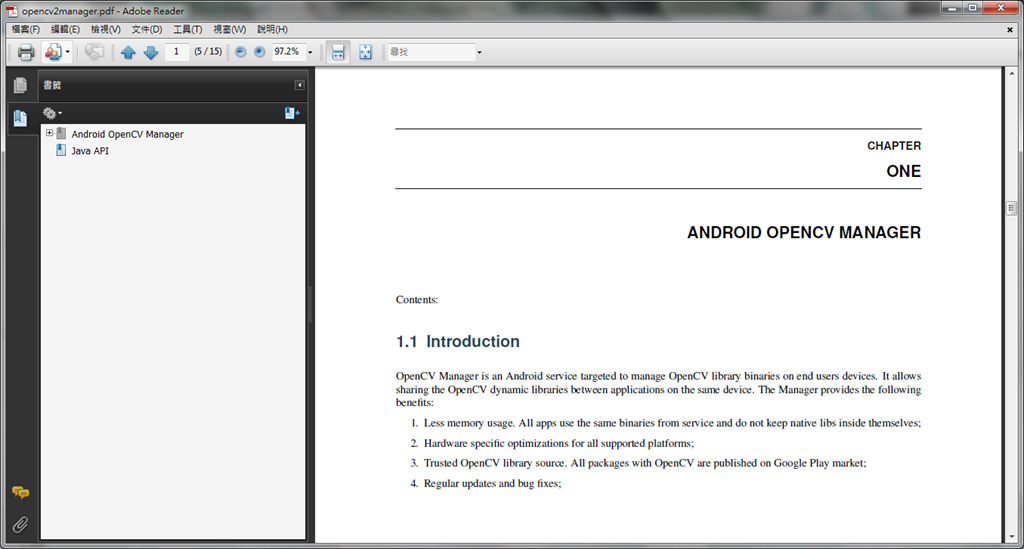This screenshot has height=549, width=1024.
Task: Open the 檔案(F) File menu
Action: (x=25, y=29)
